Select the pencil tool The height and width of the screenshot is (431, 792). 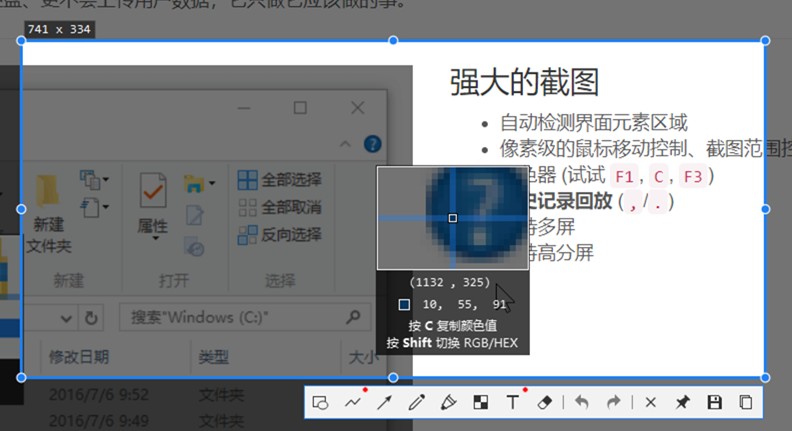(417, 403)
